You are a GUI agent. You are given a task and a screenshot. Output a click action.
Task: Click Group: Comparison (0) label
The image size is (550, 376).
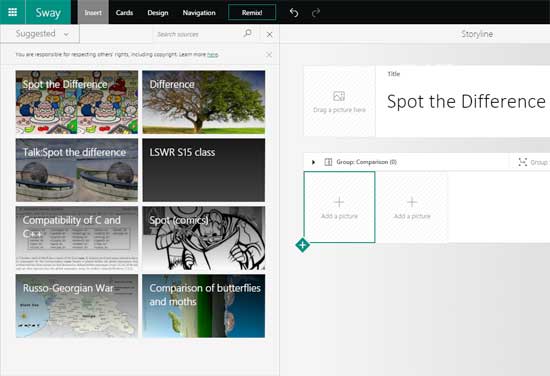(x=367, y=162)
